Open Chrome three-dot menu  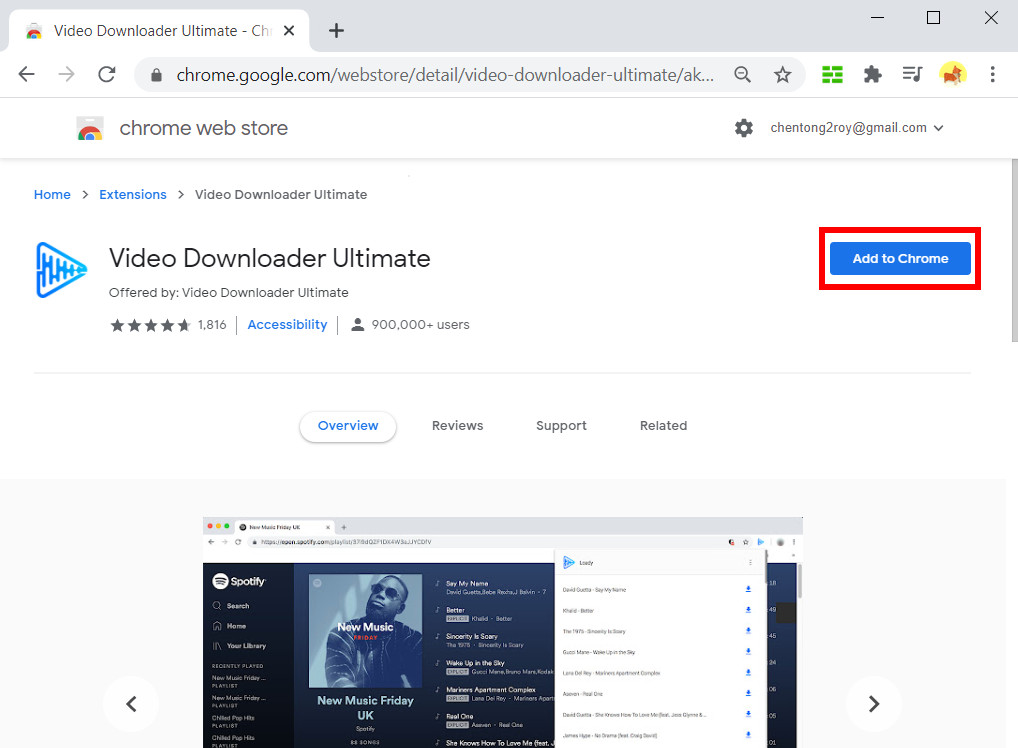(x=993, y=75)
